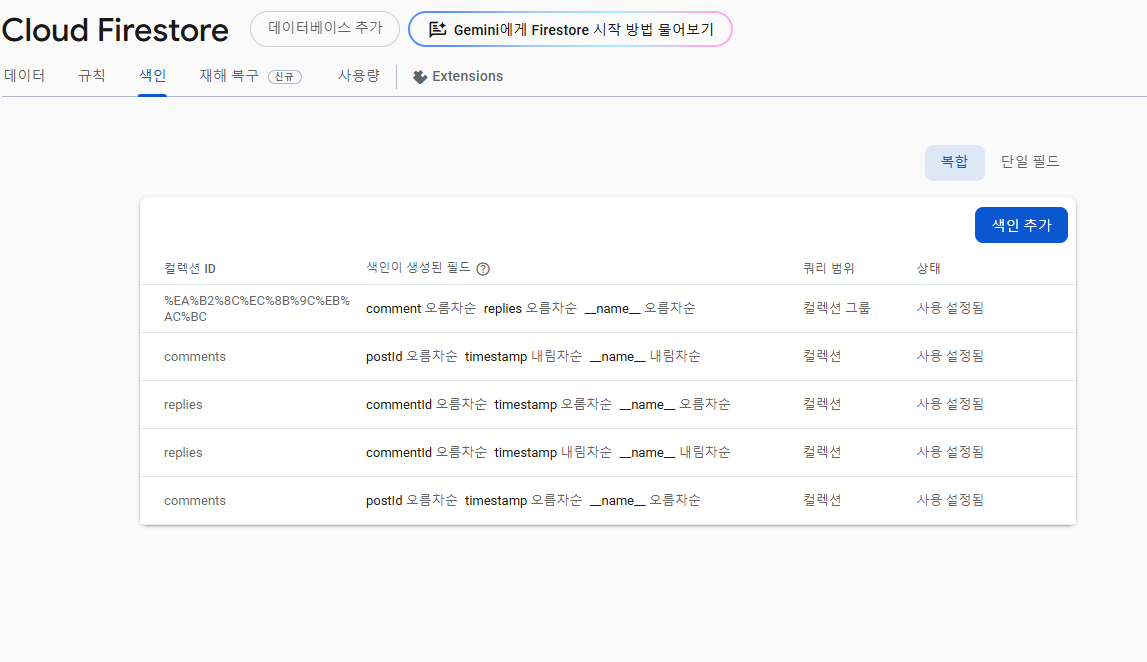
Task: Click the 색인 추가 button
Action: (x=1021, y=225)
